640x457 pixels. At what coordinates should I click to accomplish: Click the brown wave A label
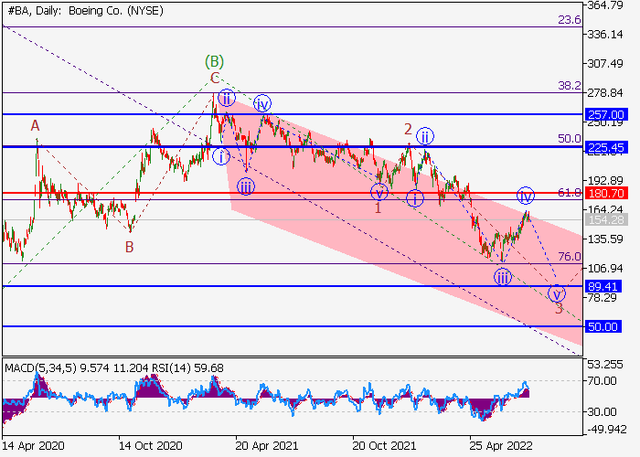click(35, 126)
